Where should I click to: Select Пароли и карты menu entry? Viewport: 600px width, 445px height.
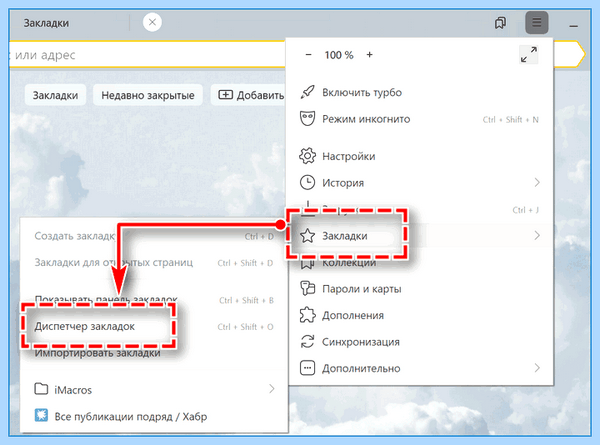pyautogui.click(x=419, y=289)
